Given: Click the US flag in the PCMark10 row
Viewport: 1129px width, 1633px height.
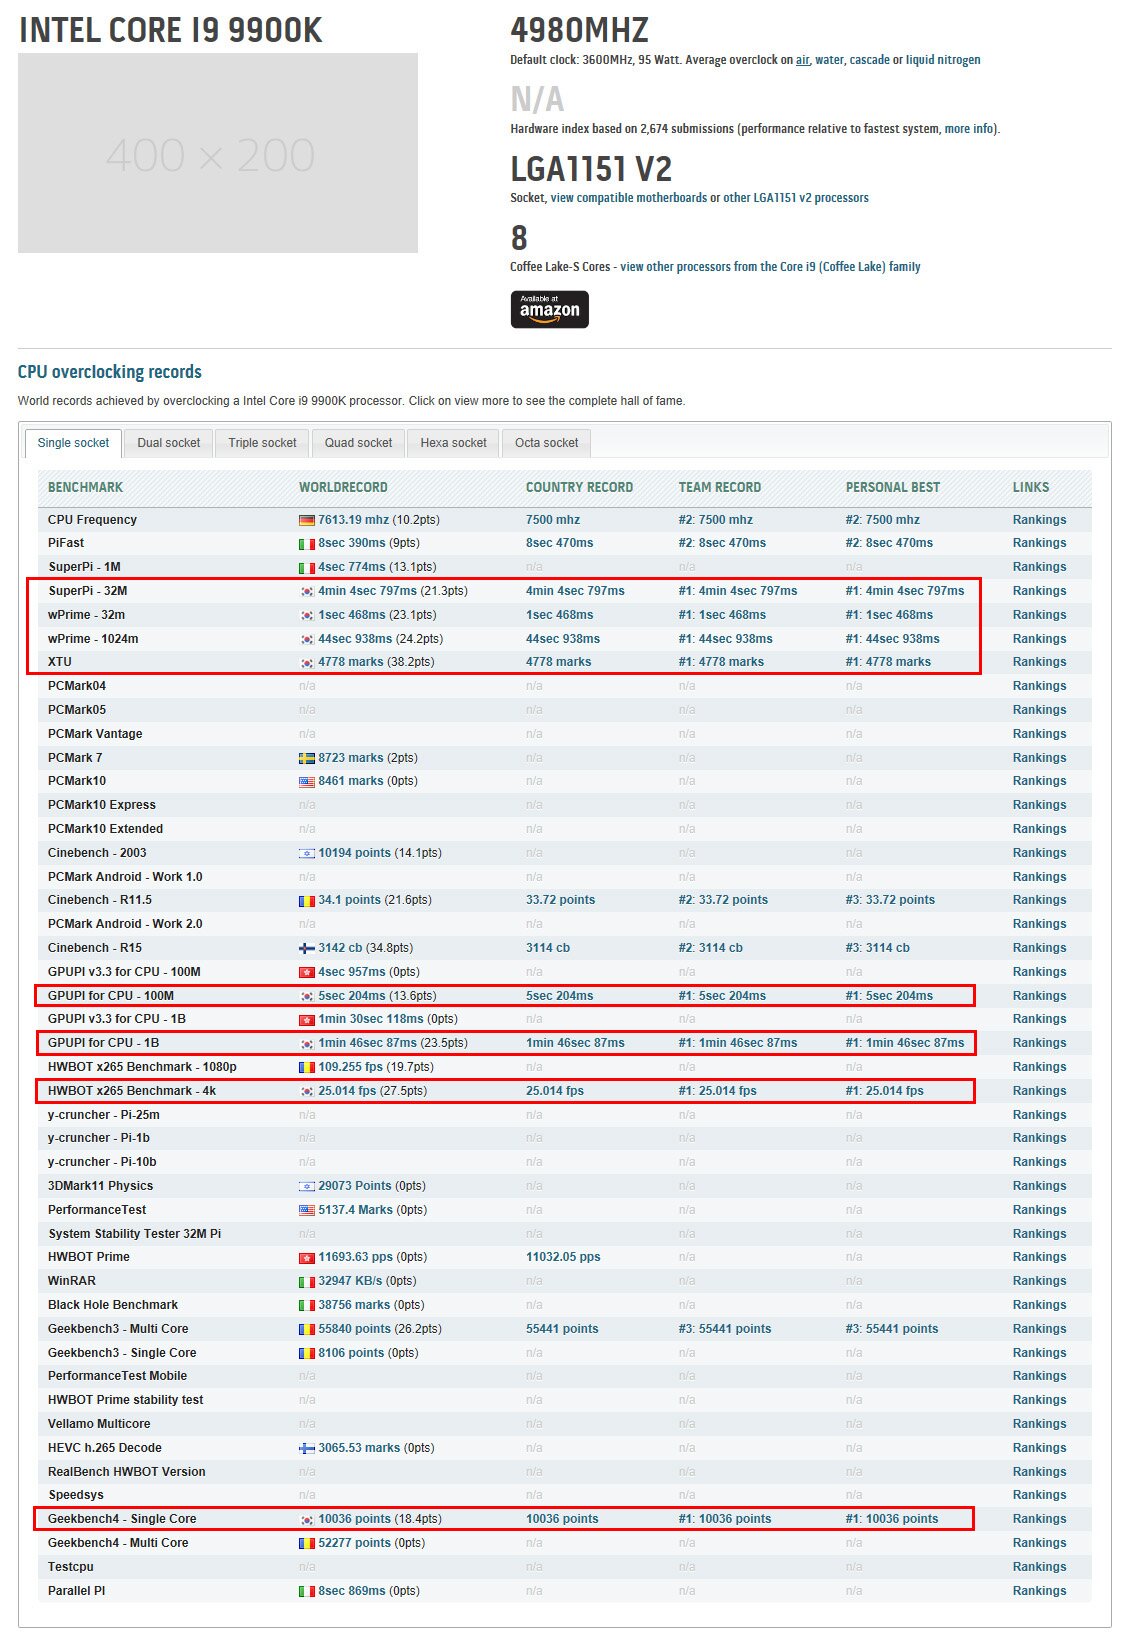Looking at the screenshot, I should pyautogui.click(x=307, y=782).
